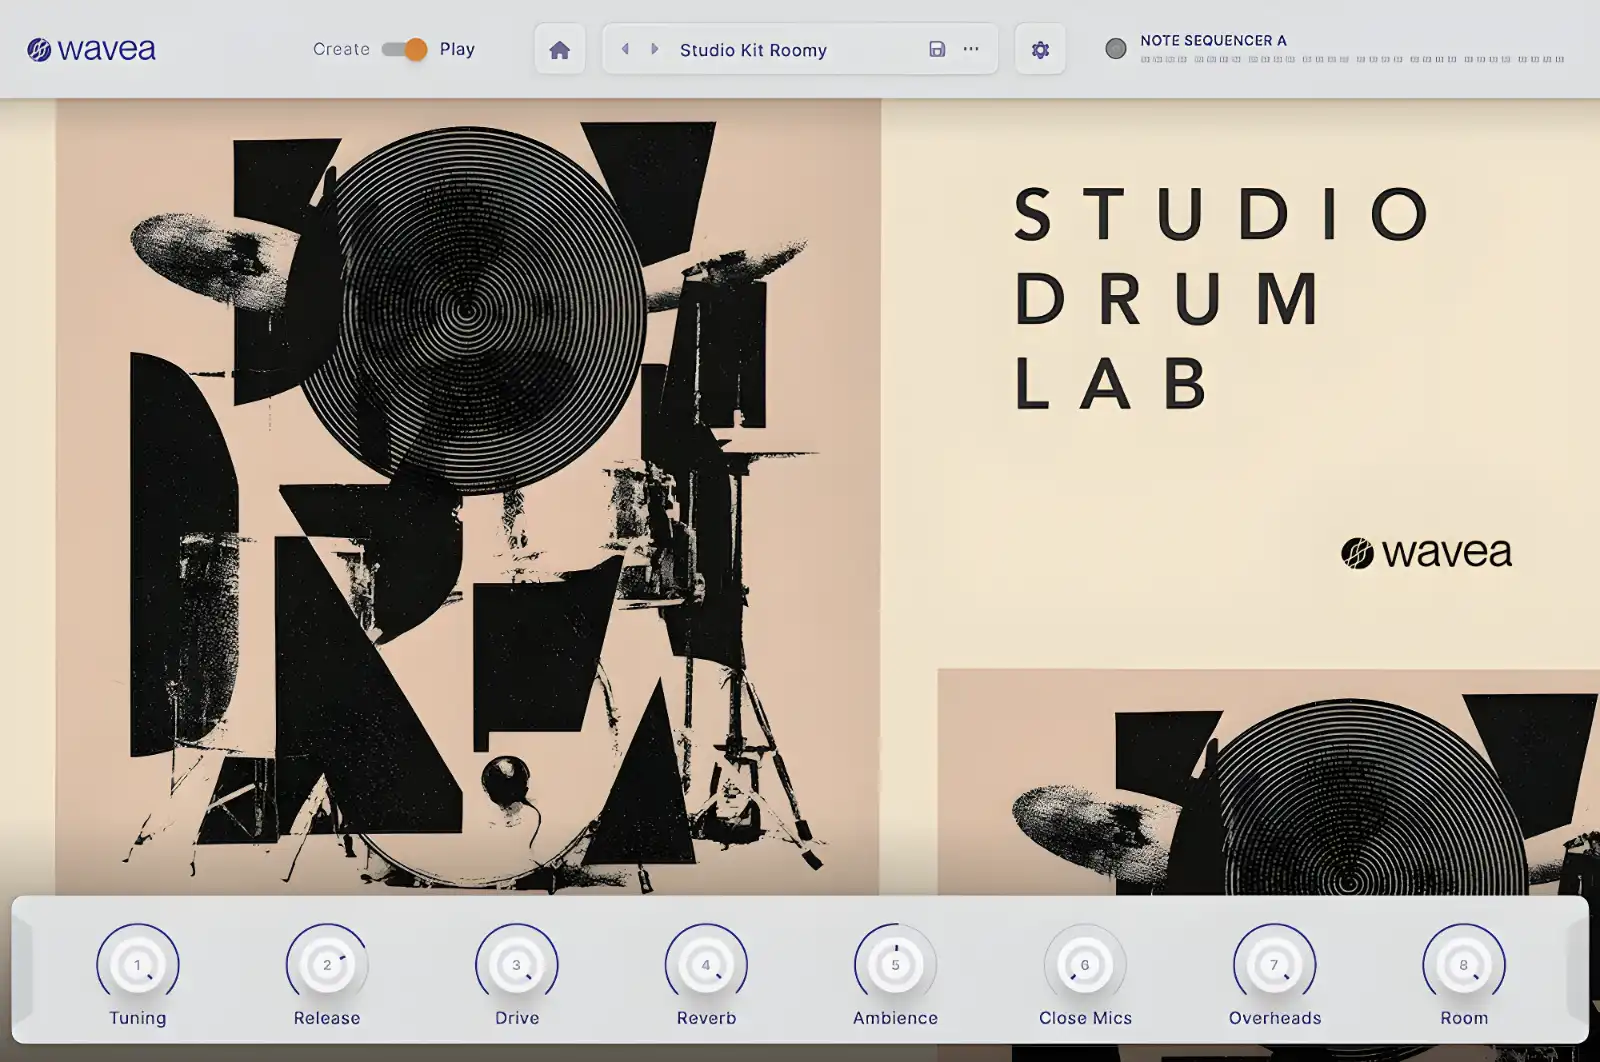Toggle the Create/Play switch

pyautogui.click(x=404, y=49)
